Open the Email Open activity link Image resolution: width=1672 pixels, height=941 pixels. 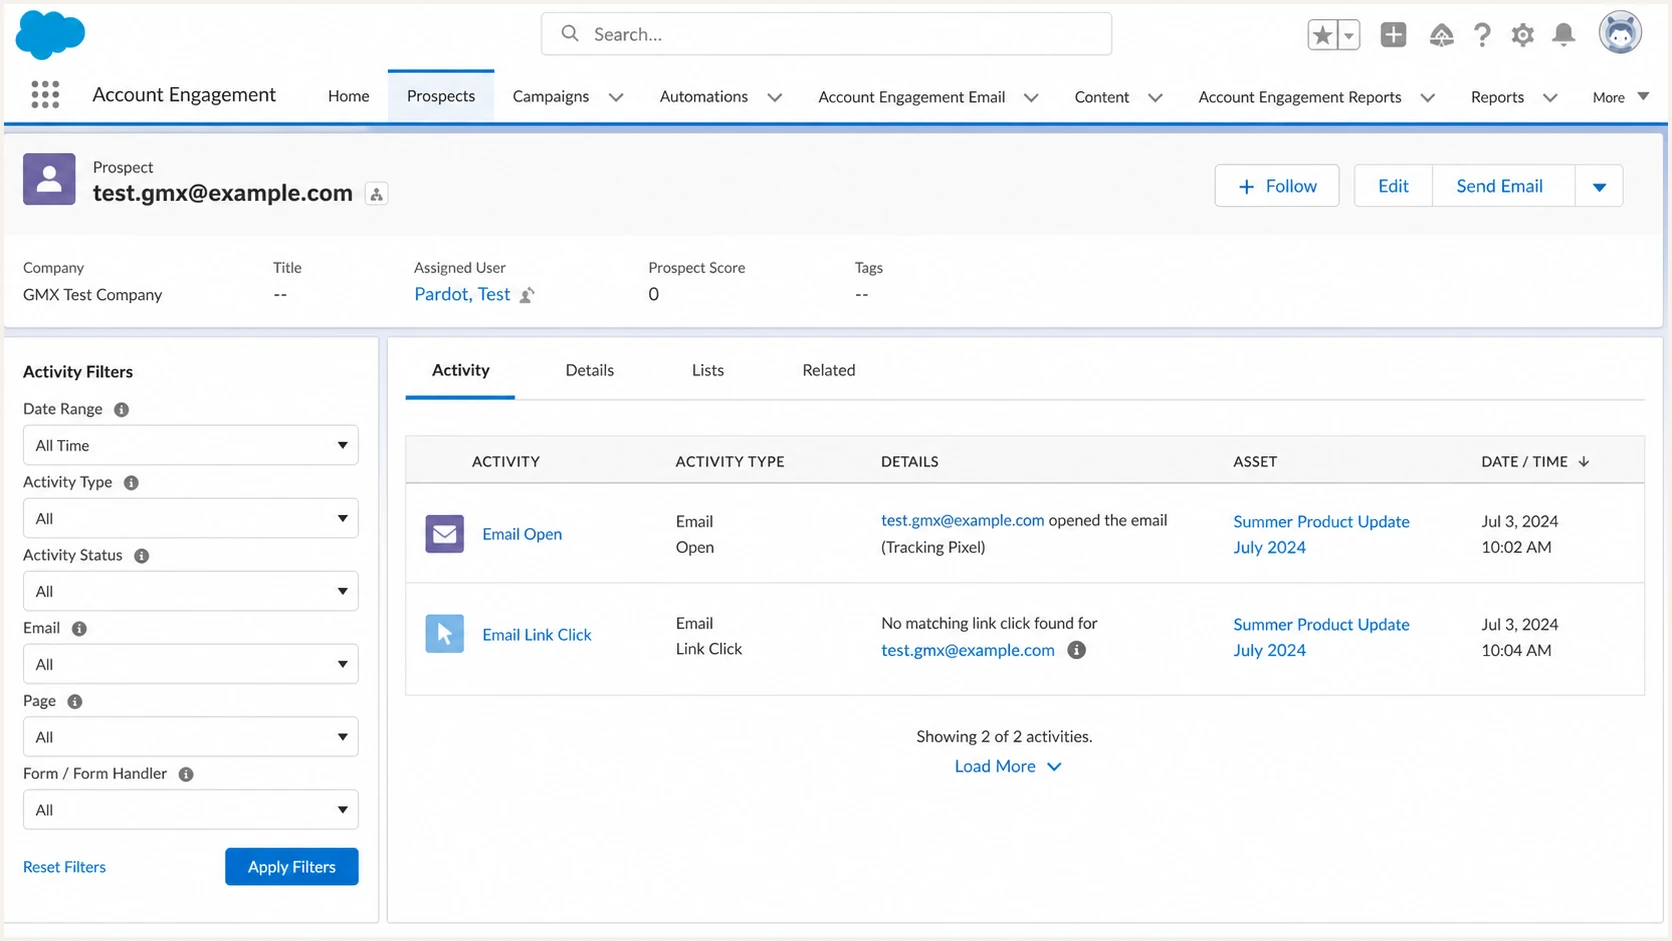[522, 534]
